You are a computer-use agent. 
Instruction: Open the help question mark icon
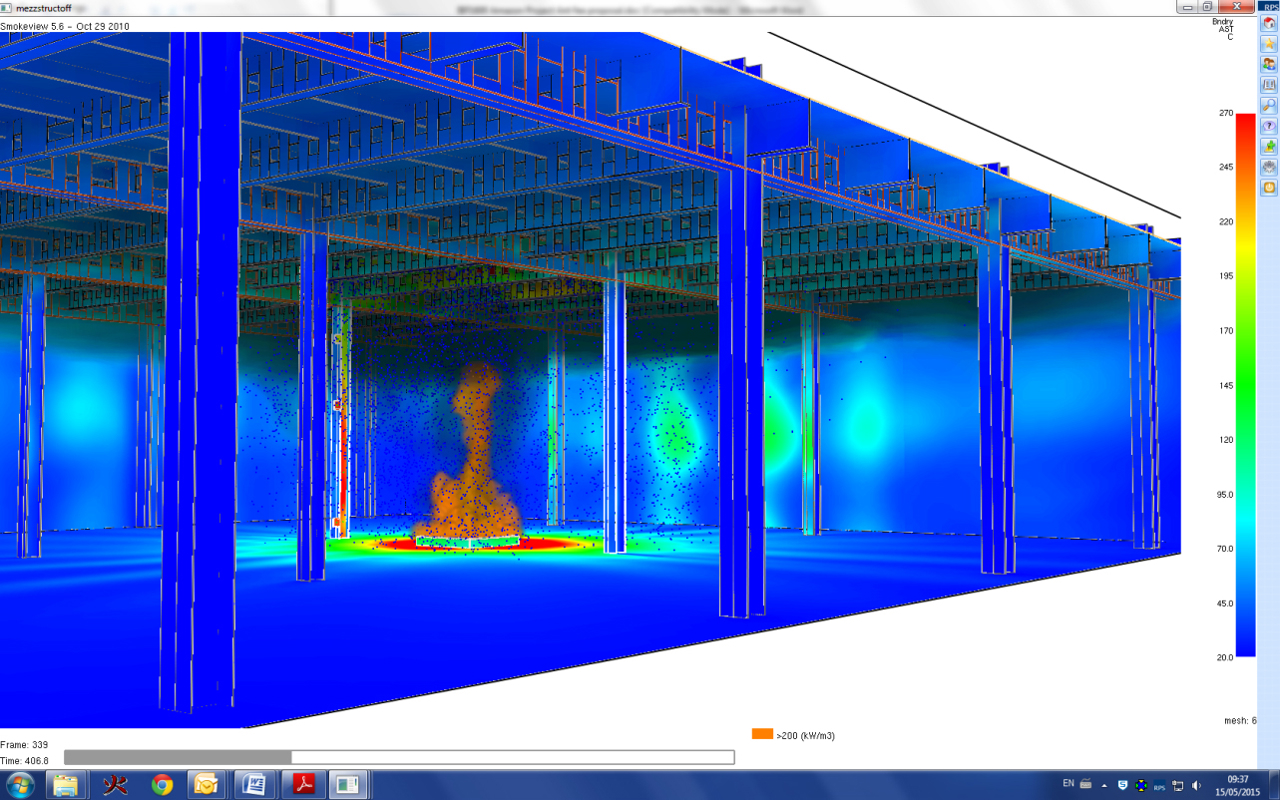click(x=1269, y=126)
